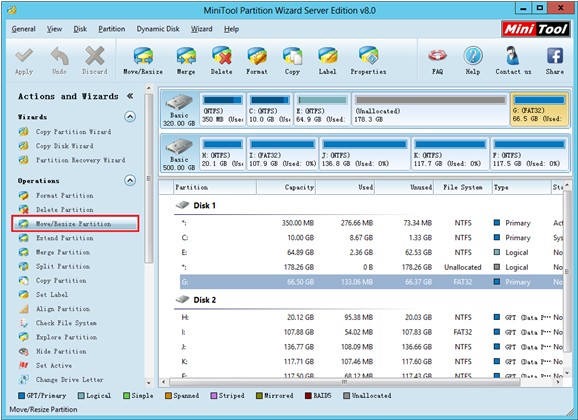Select the C: (NTFS) 10.0 GB disk map block
This screenshot has width=578, height=420.
[x=269, y=110]
